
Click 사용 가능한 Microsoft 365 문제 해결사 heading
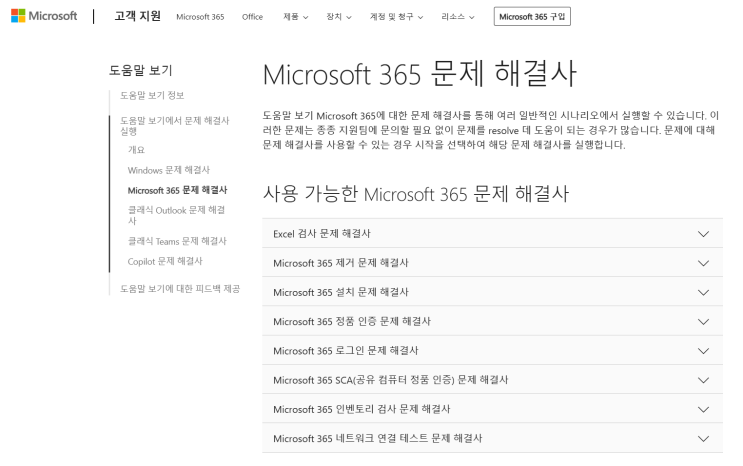[416, 194]
